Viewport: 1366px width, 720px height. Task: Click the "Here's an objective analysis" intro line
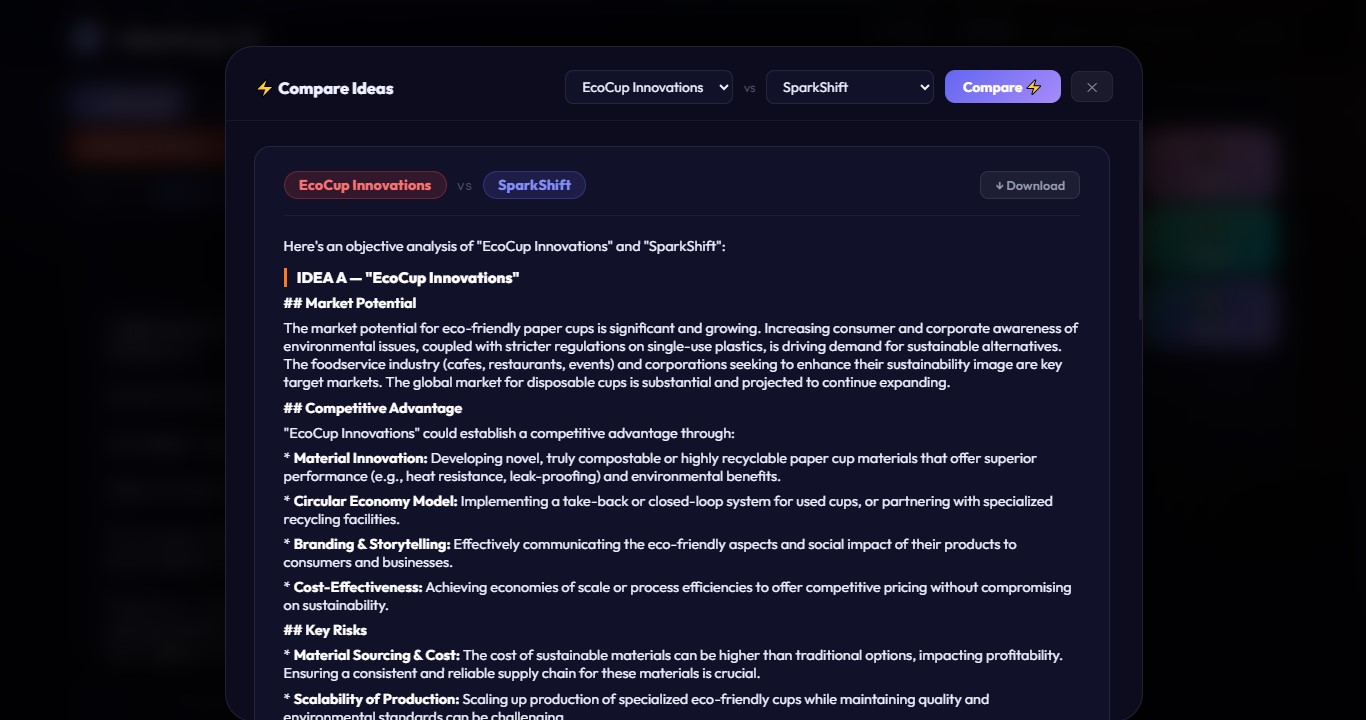click(x=505, y=246)
